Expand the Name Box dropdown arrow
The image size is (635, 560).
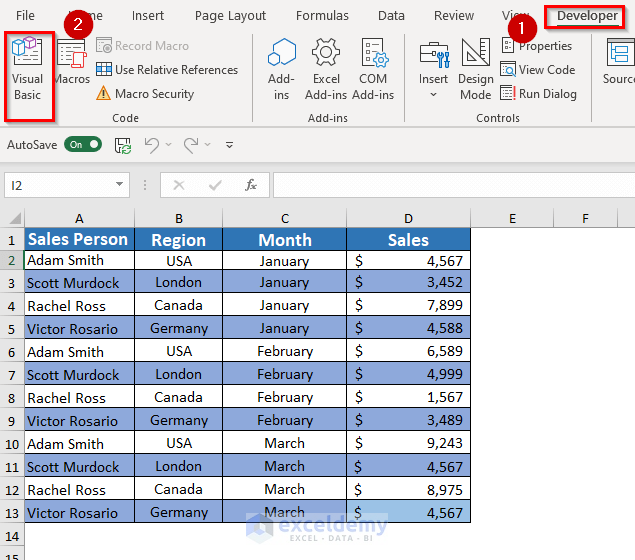point(120,185)
